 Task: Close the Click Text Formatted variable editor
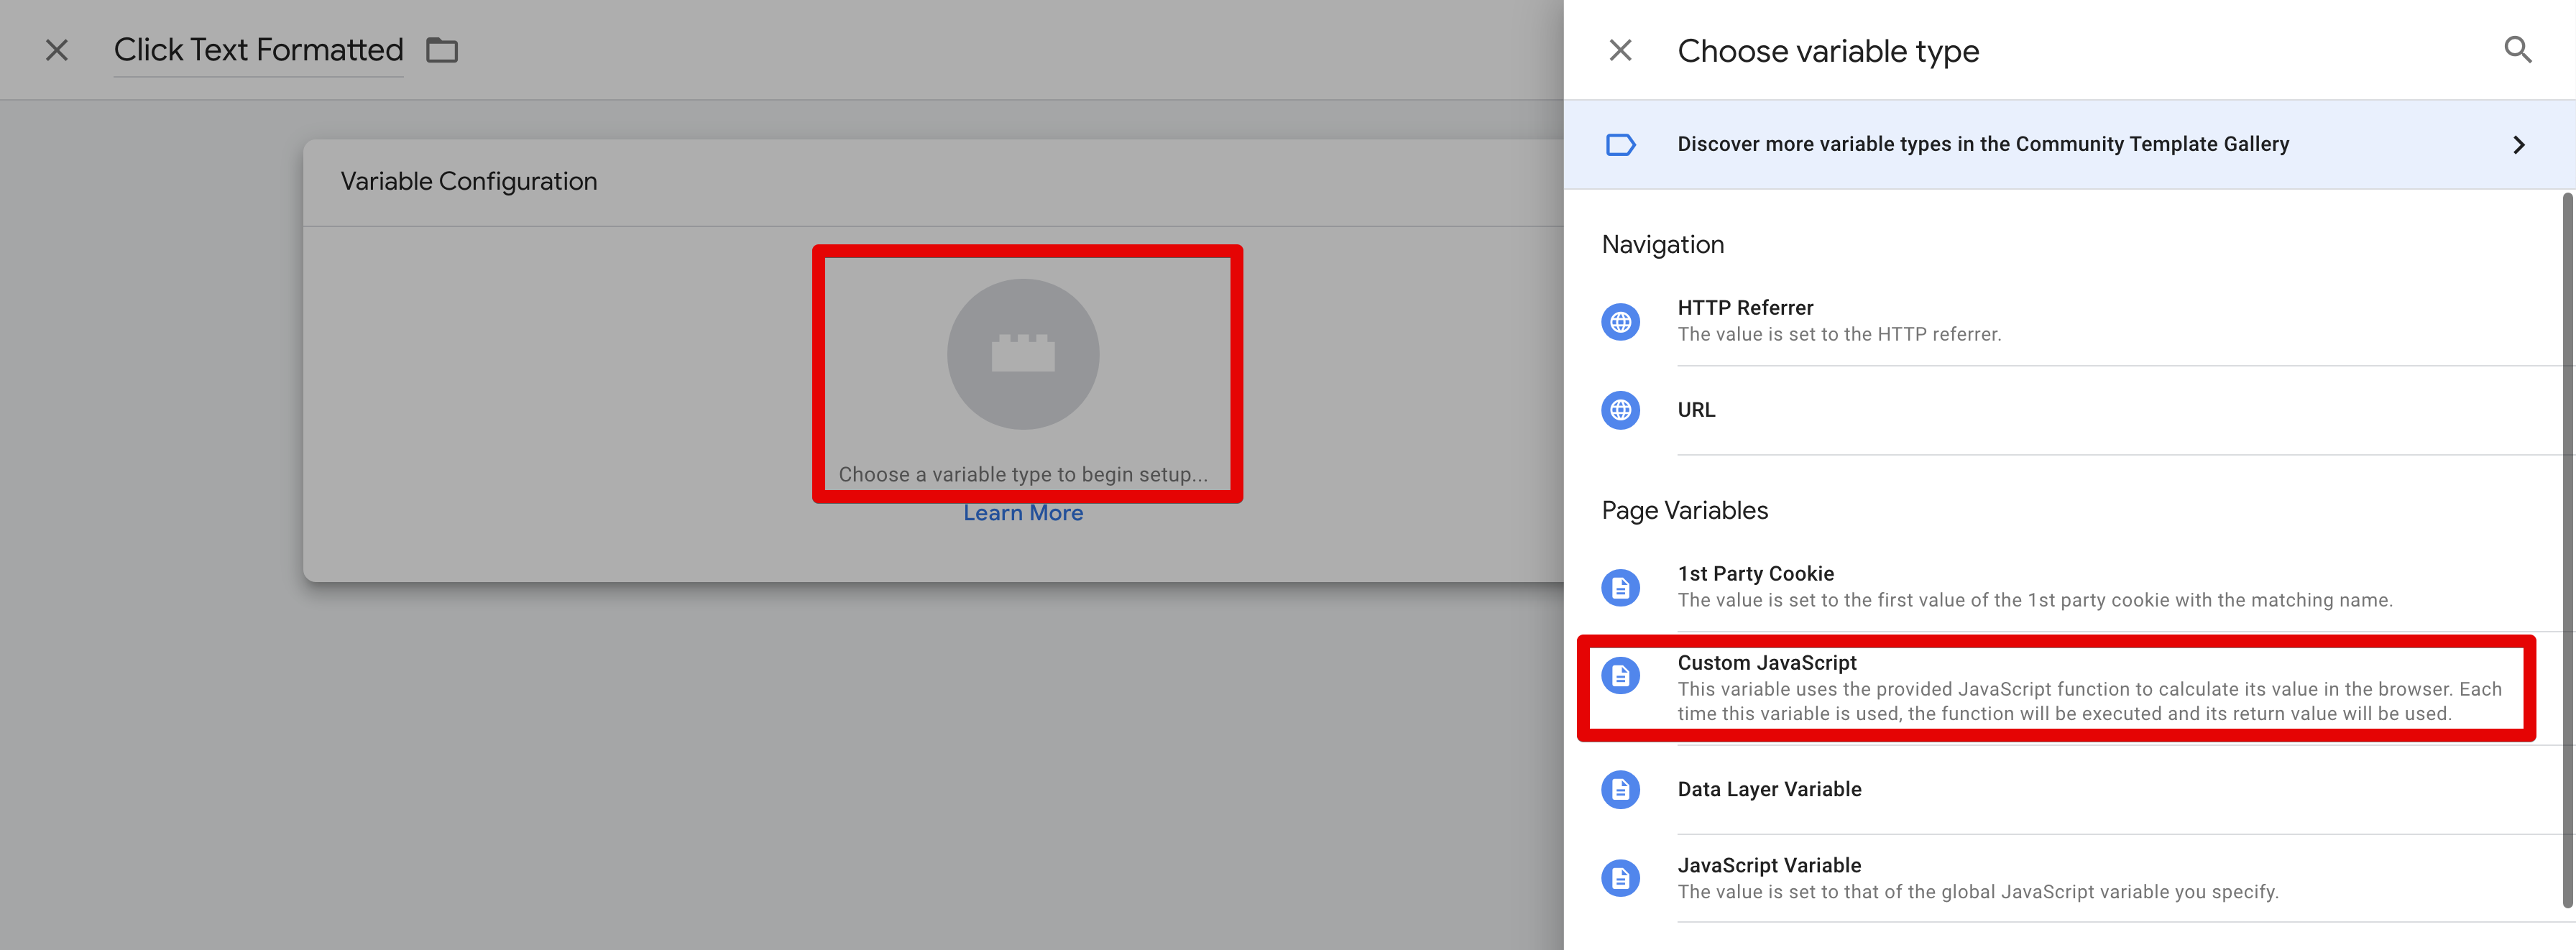57,50
